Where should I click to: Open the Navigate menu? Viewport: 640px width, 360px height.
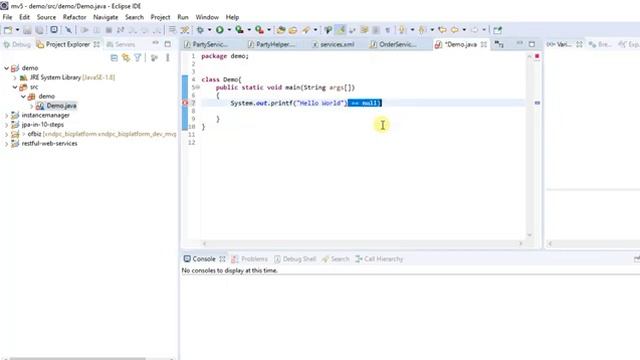click(105, 17)
